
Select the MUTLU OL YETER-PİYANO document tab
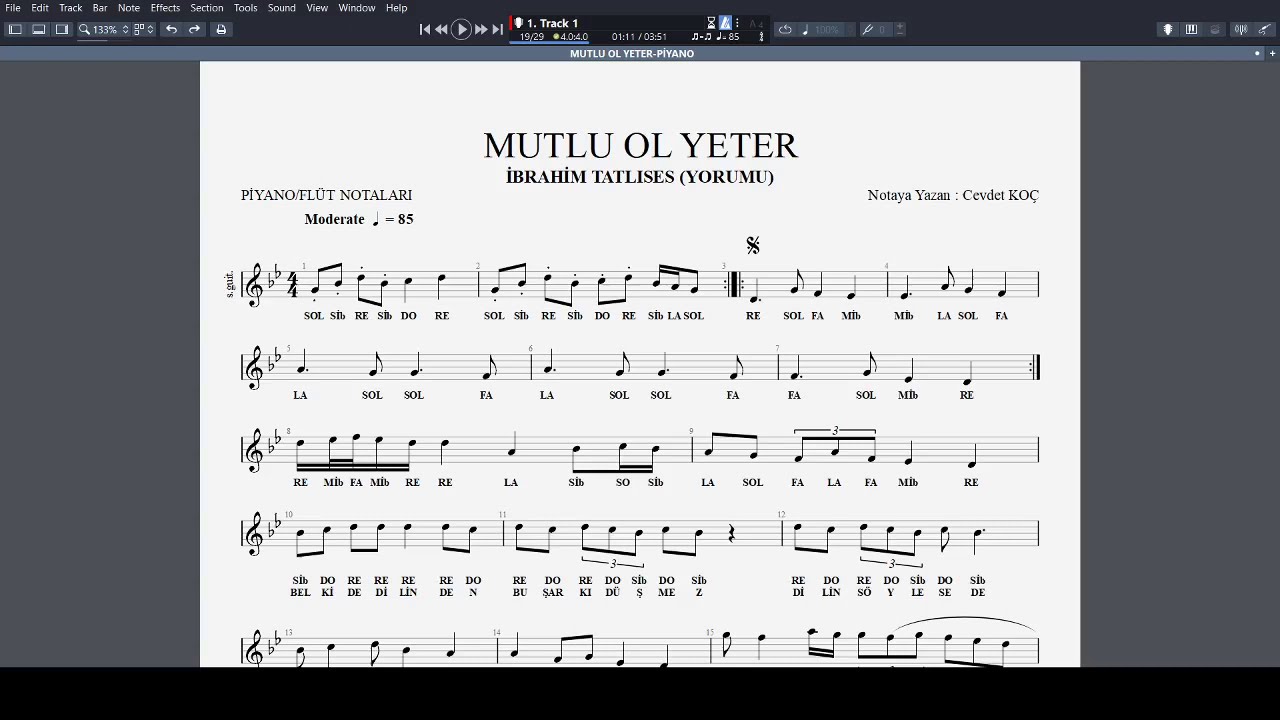tap(632, 54)
